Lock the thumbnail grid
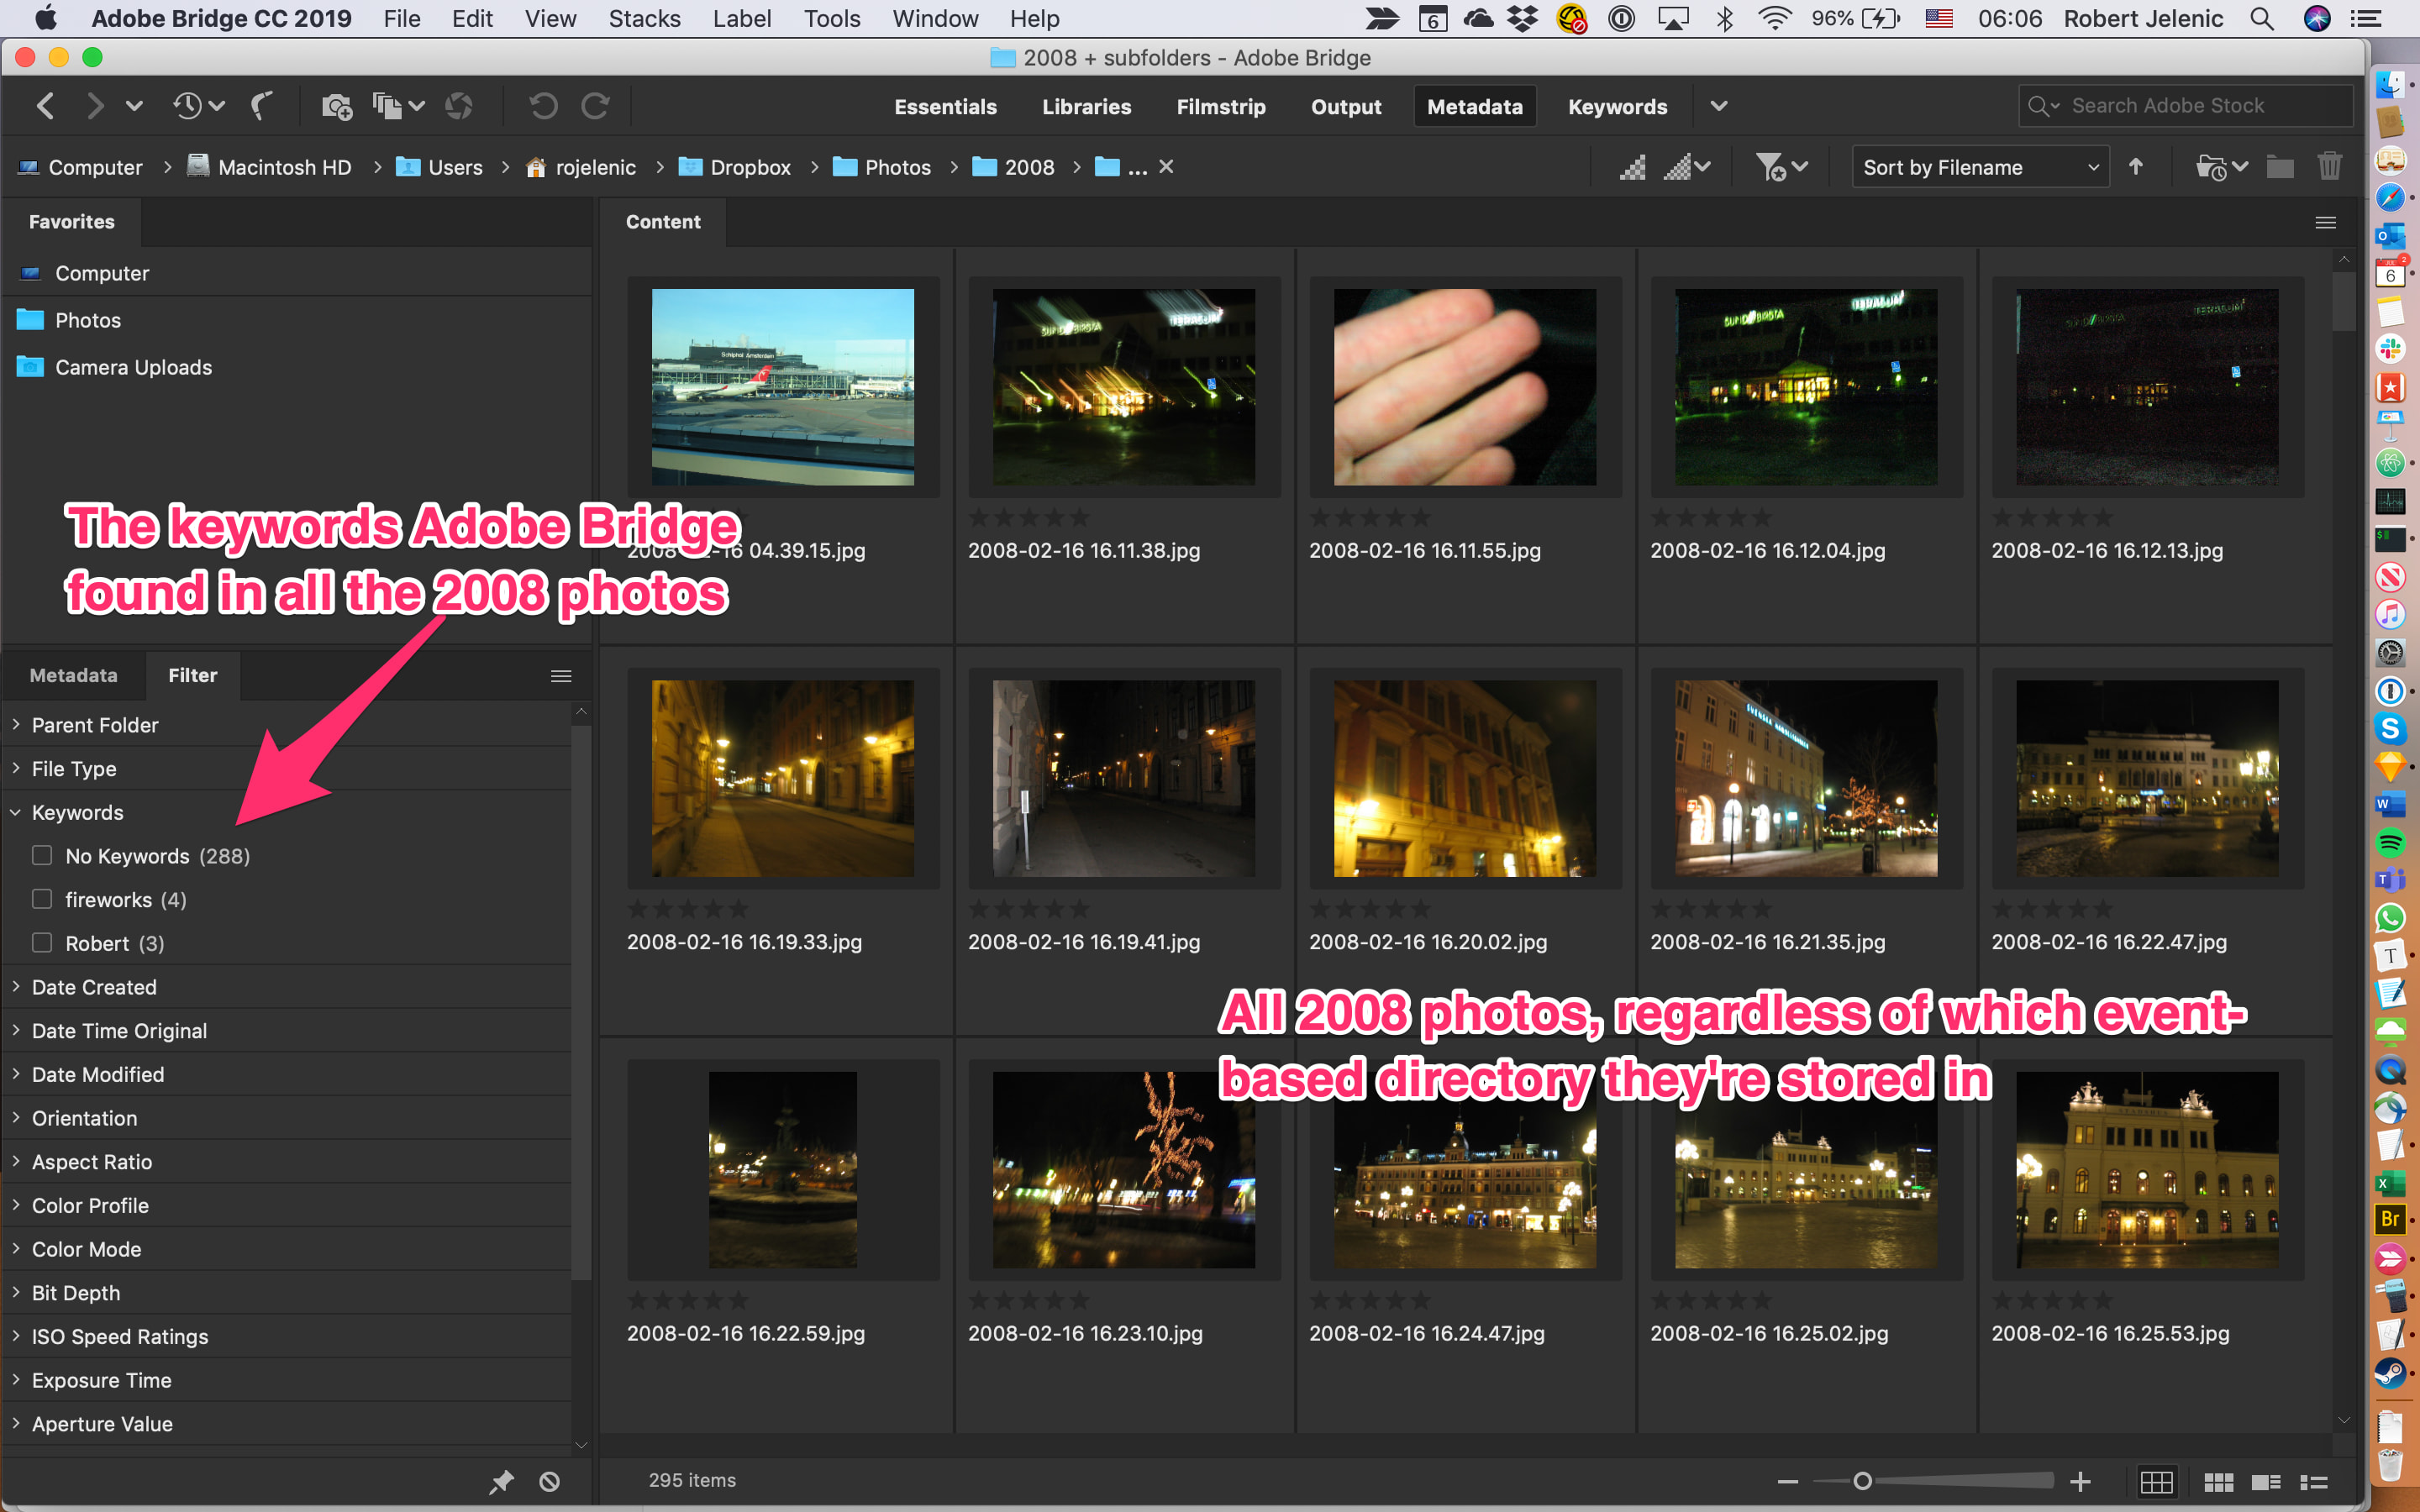The image size is (2420, 1512). pos(2156,1481)
